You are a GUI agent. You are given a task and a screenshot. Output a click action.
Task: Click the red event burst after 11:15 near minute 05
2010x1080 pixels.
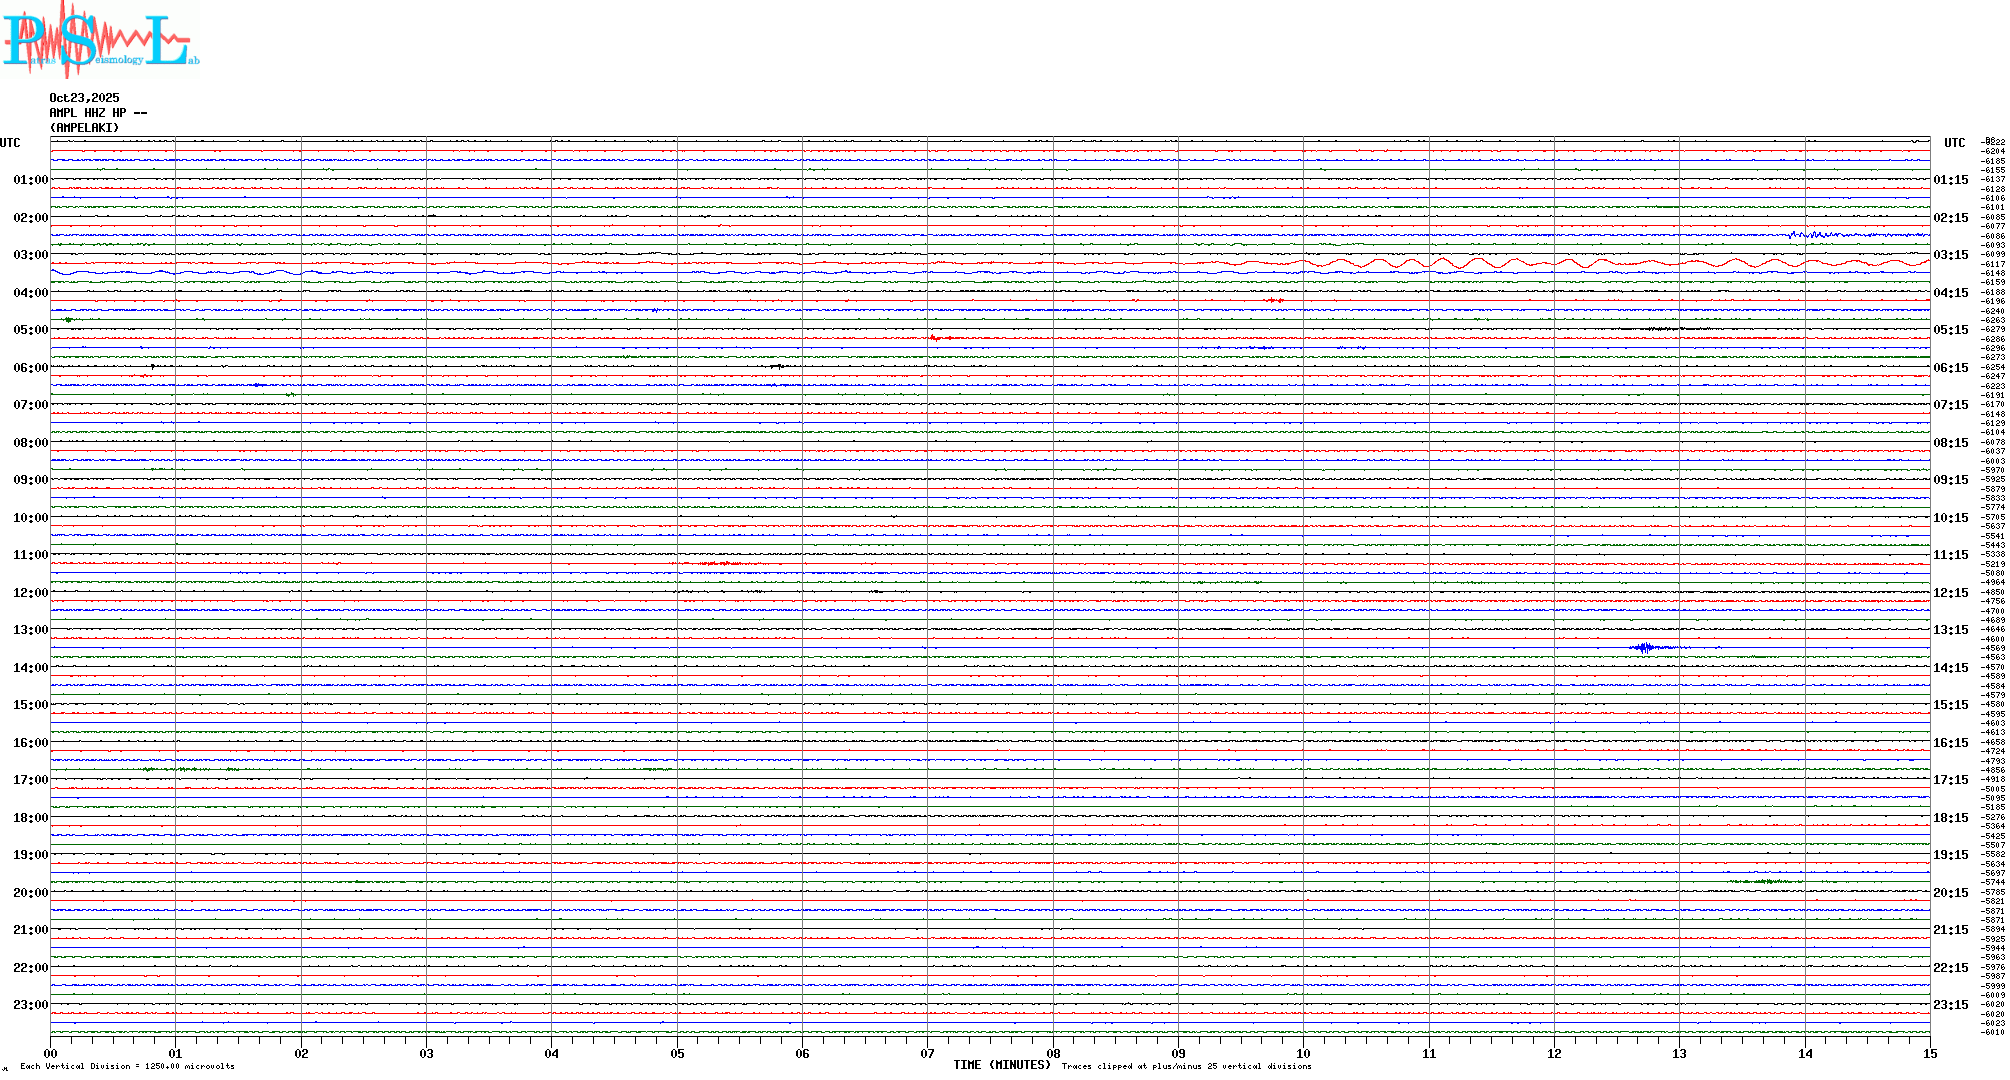click(720, 564)
